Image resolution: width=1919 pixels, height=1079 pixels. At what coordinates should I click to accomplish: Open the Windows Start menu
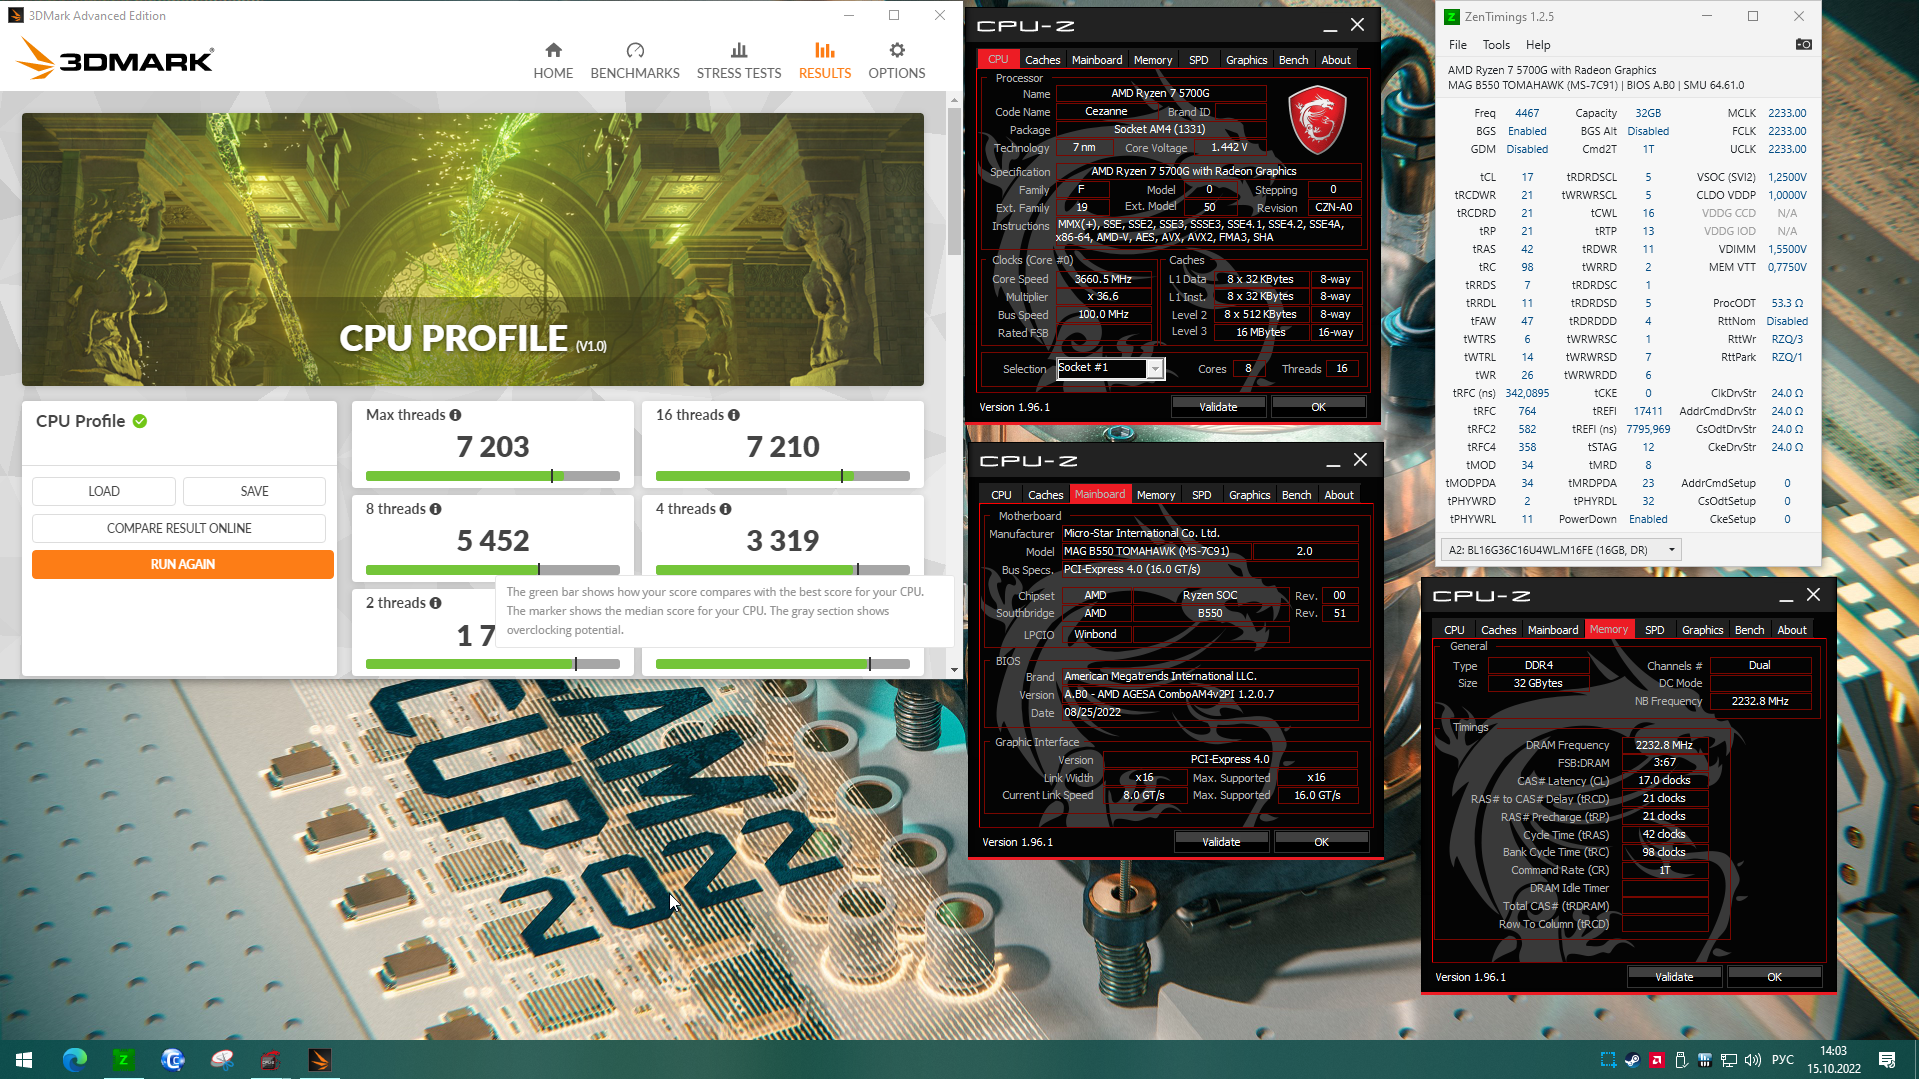coord(24,1060)
